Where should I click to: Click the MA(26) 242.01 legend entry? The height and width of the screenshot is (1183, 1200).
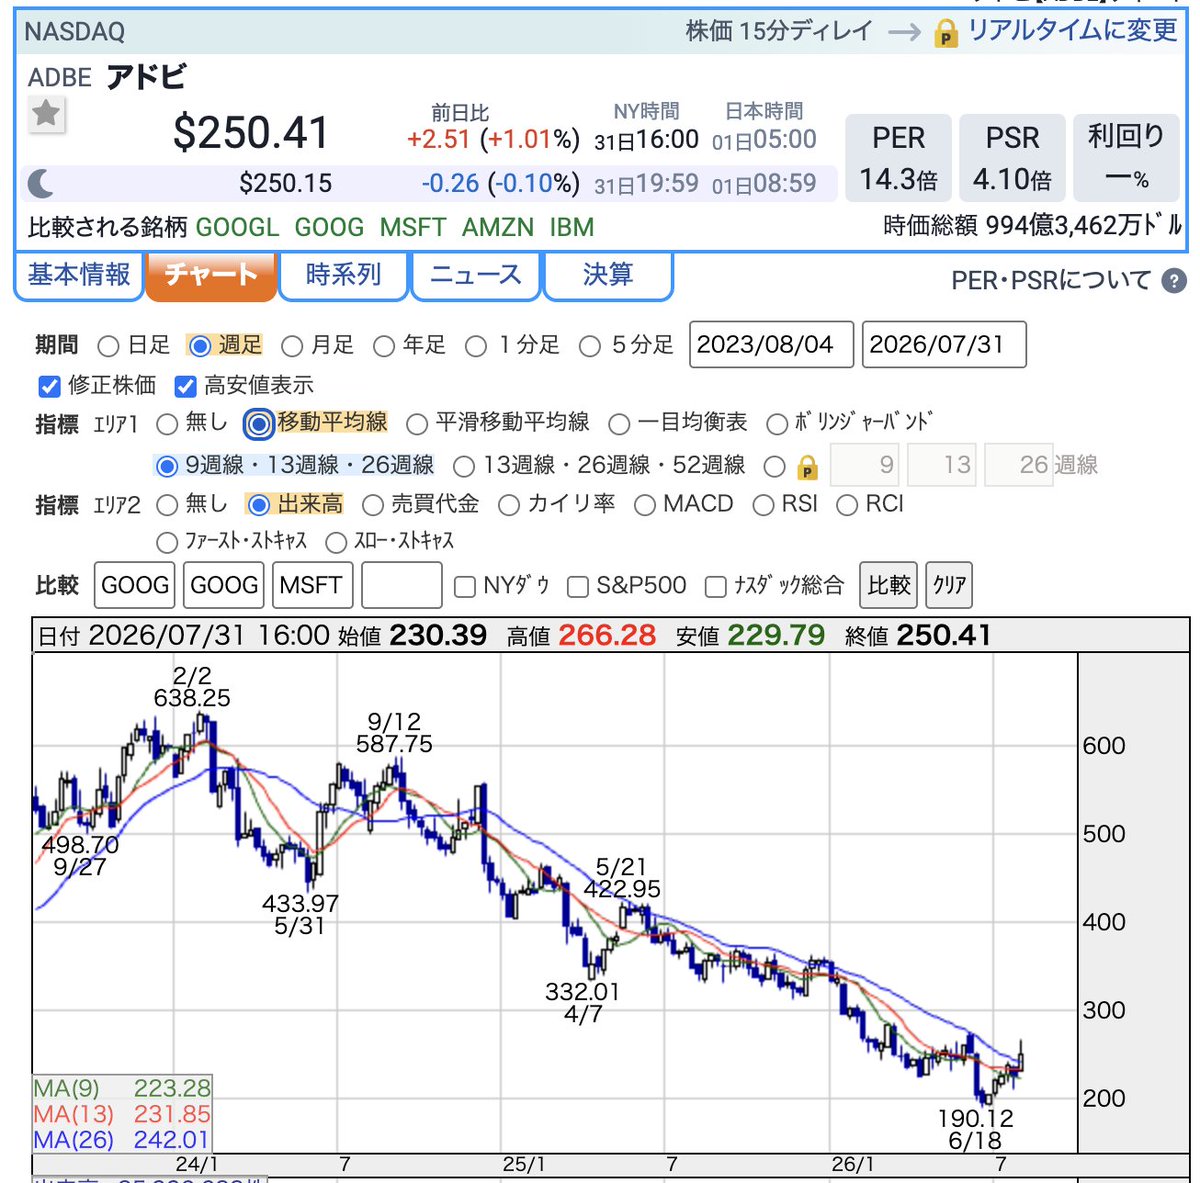[122, 1140]
